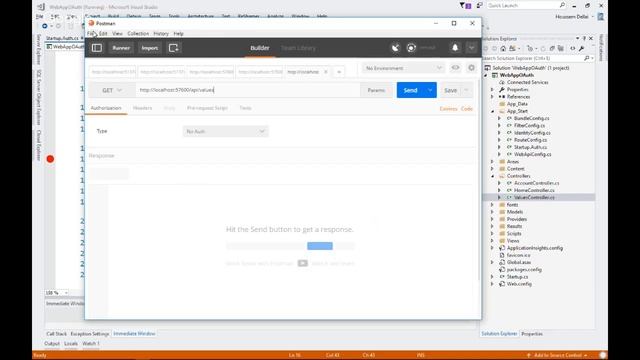Select AccountController.cs in Solution Explorer
This screenshot has height=360, width=640.
click(x=536, y=183)
